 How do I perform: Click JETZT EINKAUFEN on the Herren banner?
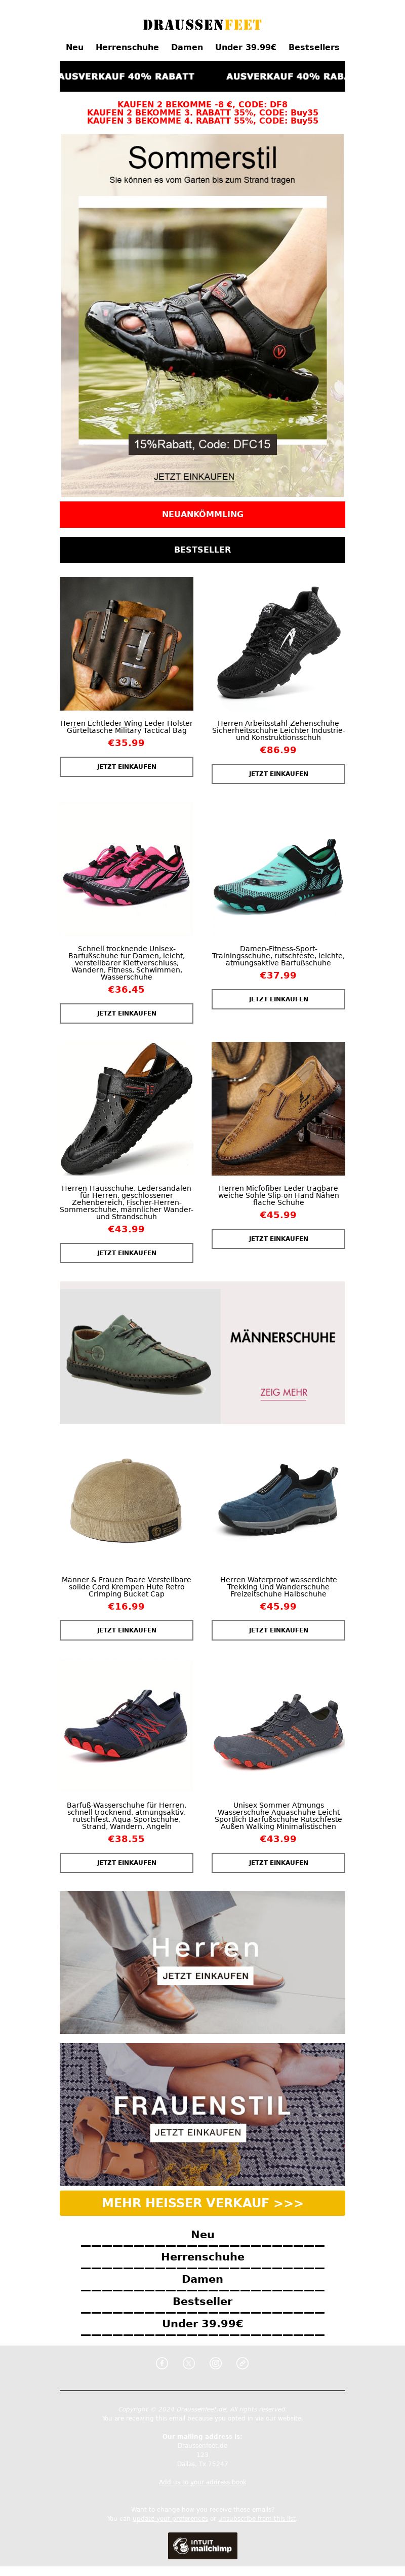tap(205, 1975)
